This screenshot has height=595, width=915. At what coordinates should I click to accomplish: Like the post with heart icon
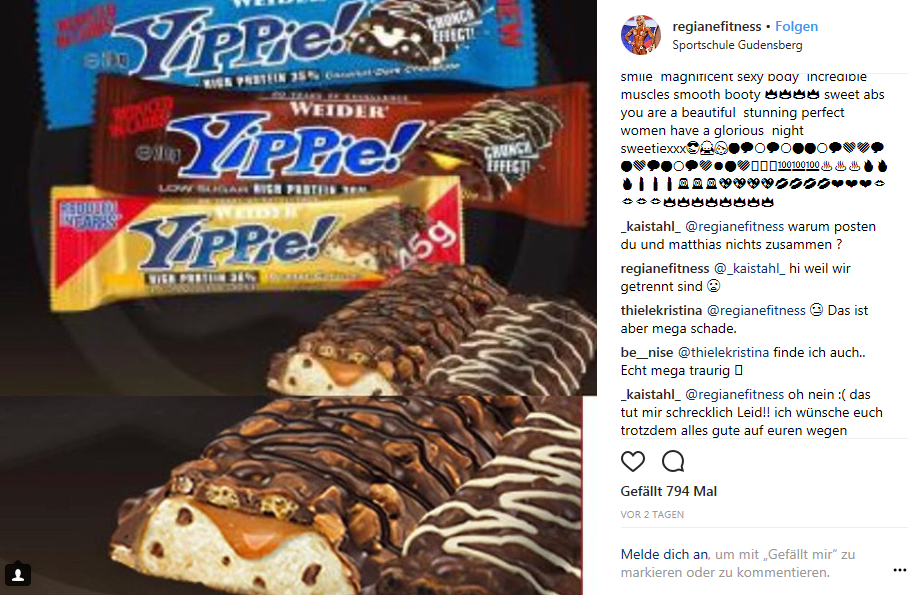coord(633,461)
